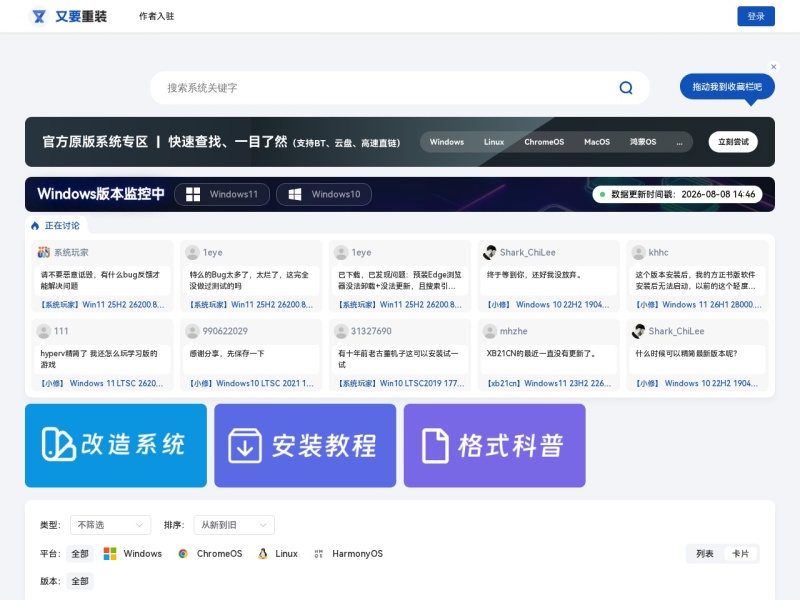Click the Linux penguin icon

click(x=263, y=554)
